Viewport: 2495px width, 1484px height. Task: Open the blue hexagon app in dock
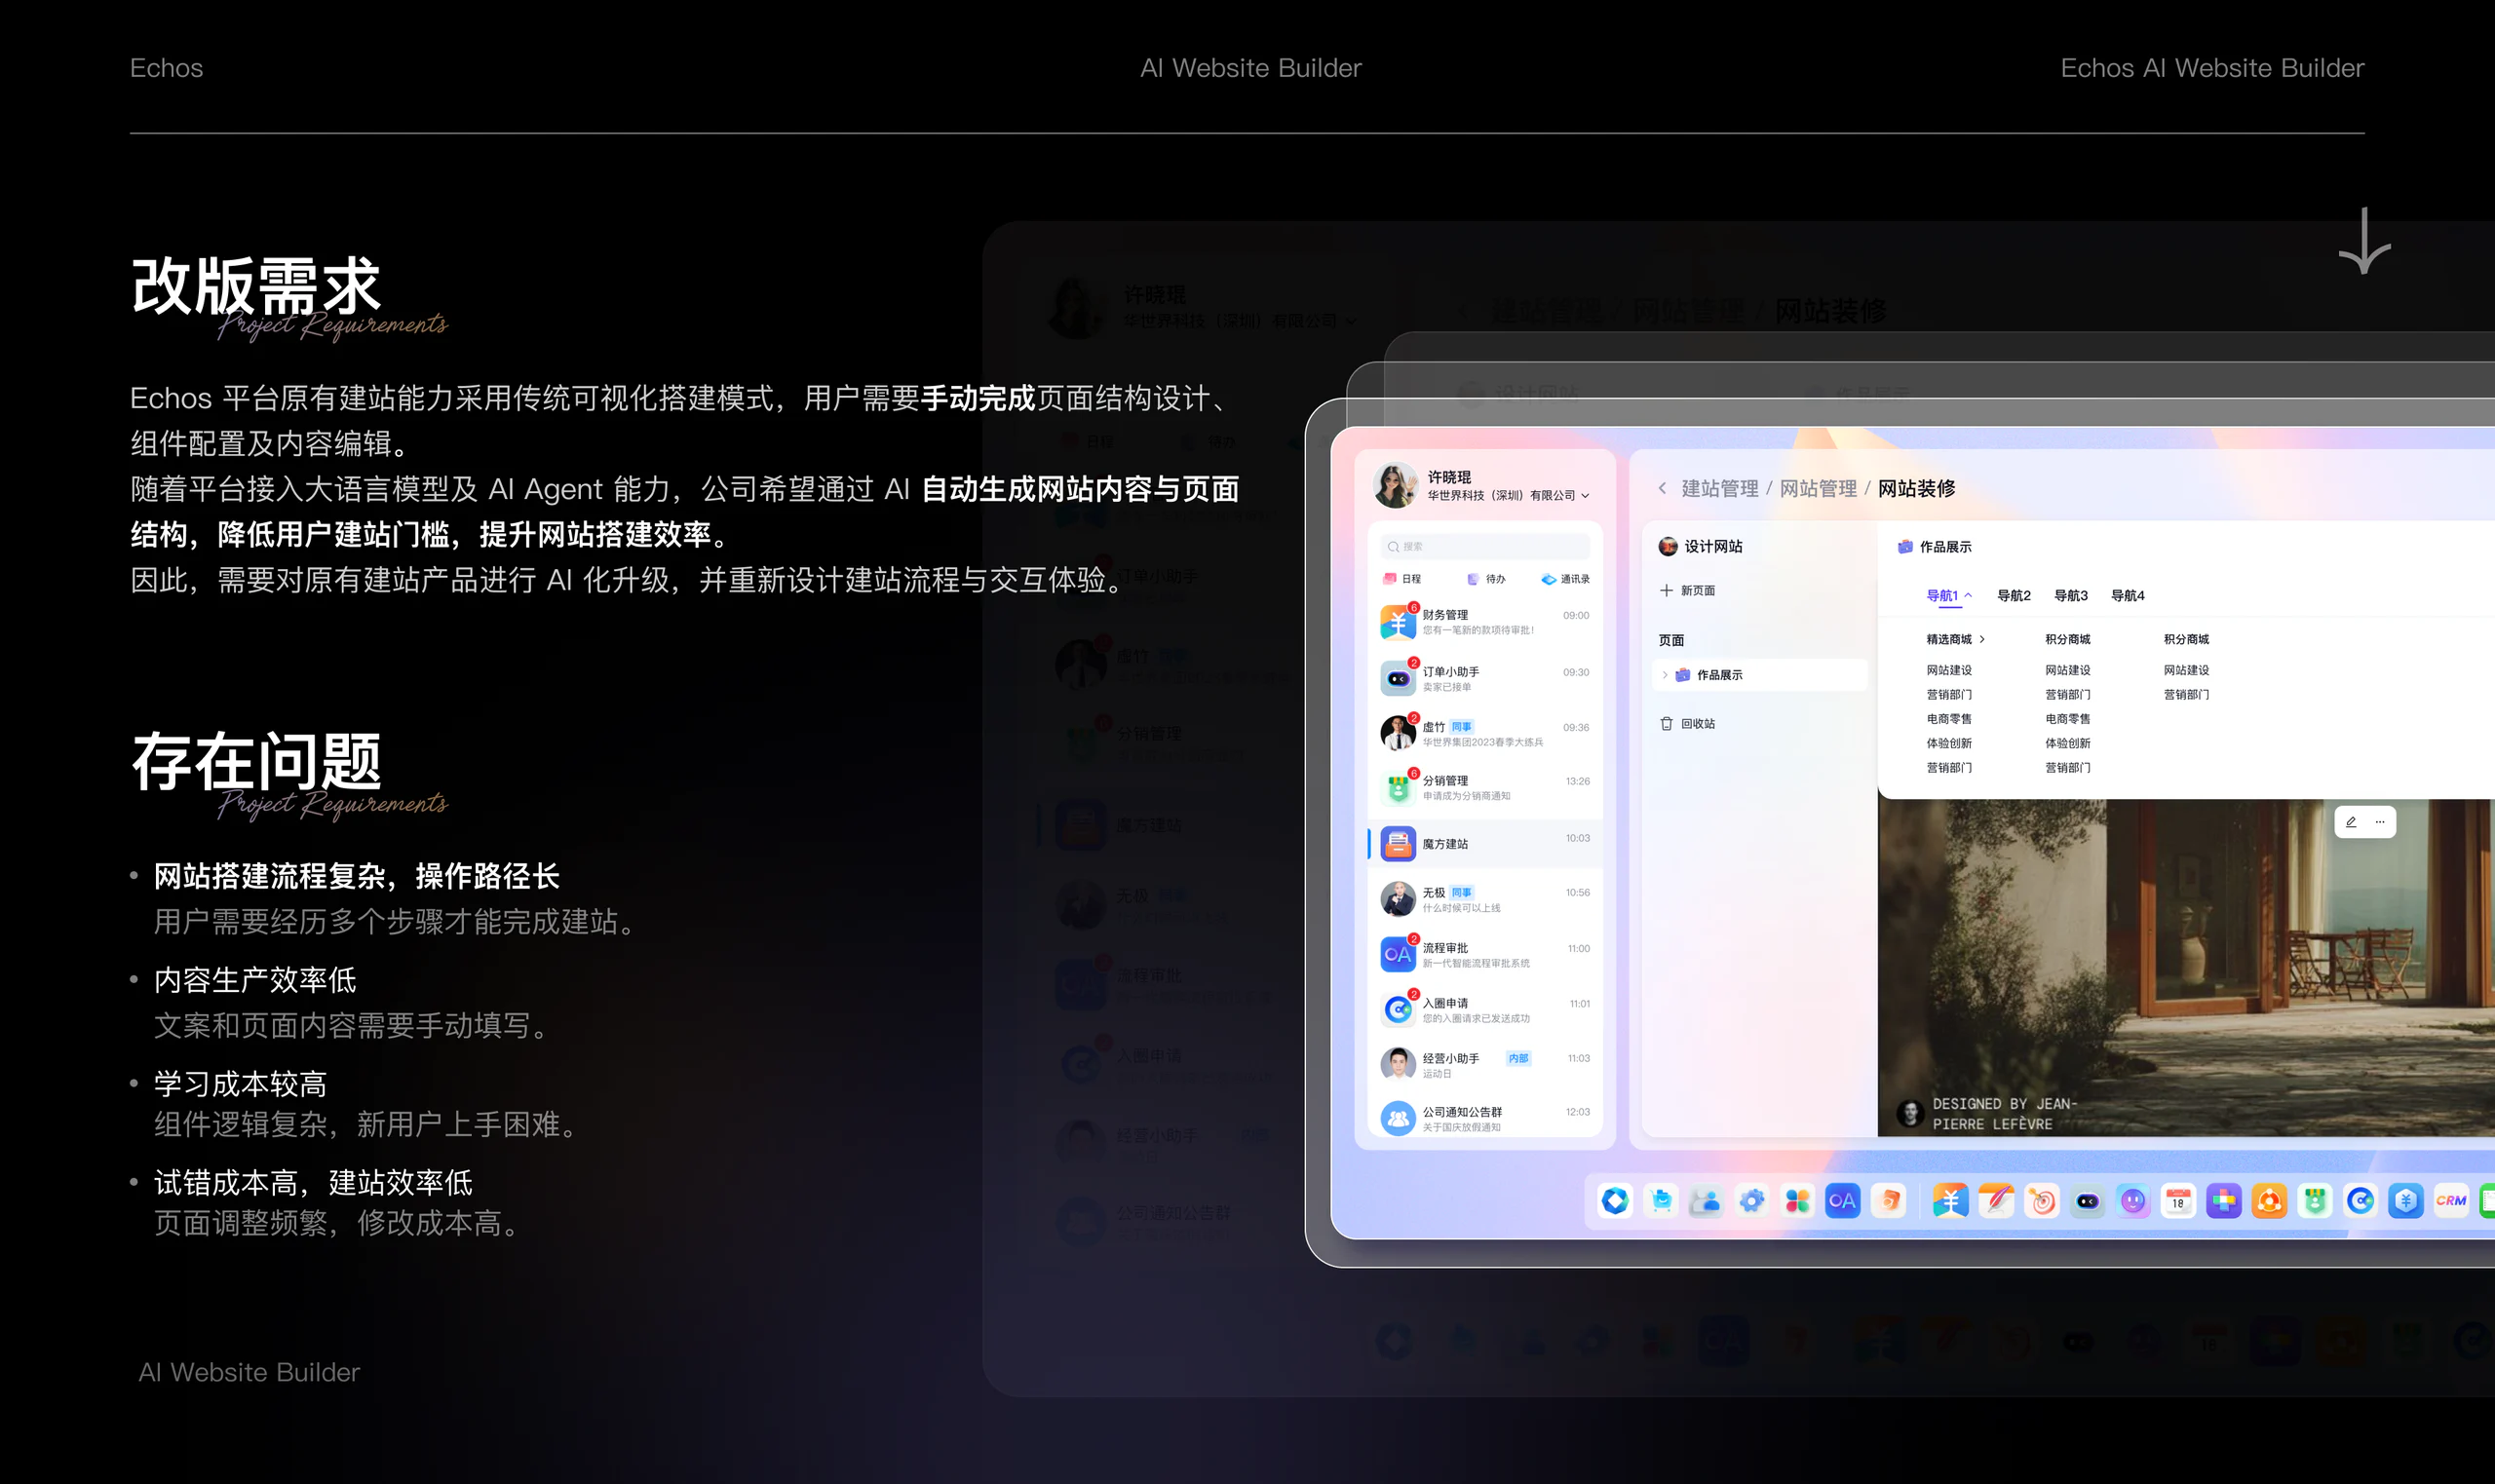[1615, 1201]
